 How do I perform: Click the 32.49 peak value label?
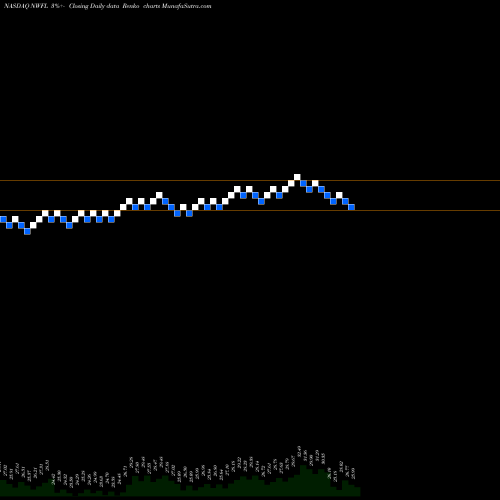click(x=299, y=451)
